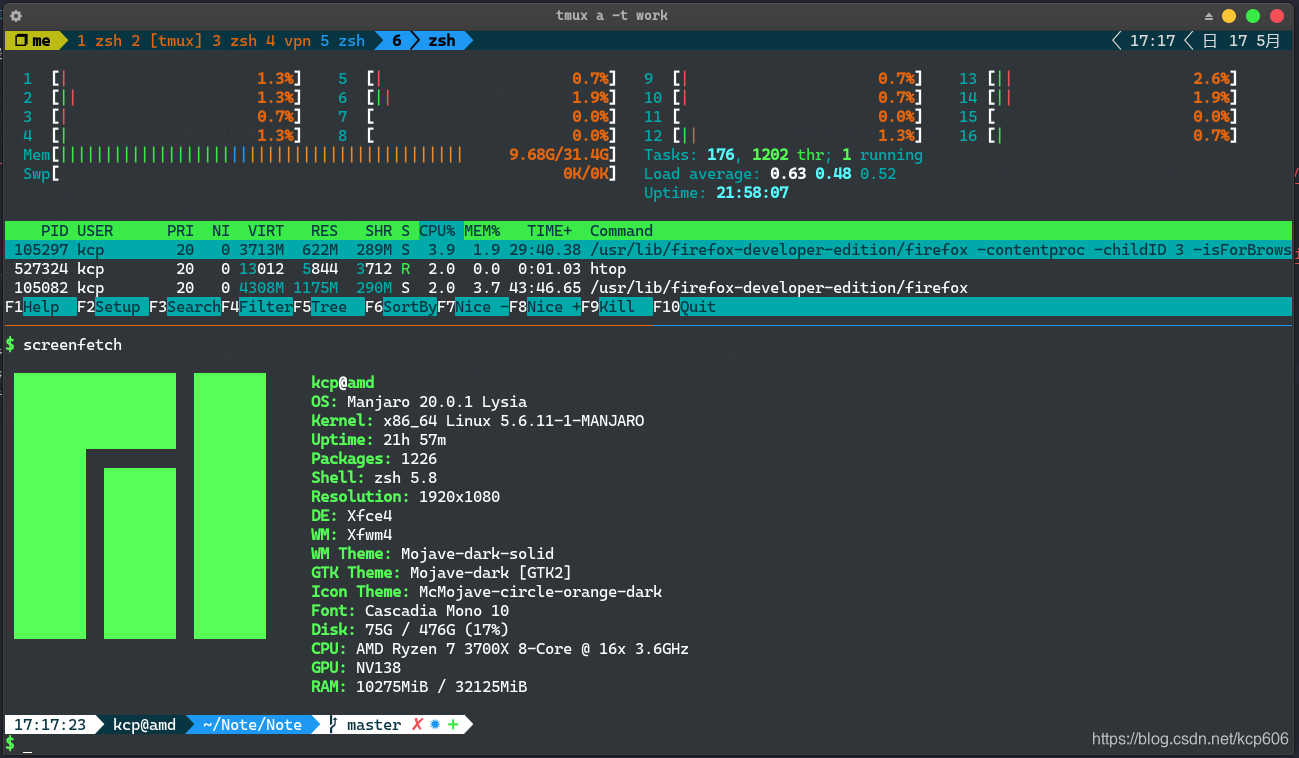Click 'OS: Manjaro 20.0.1 Lysia' line
The image size is (1299, 758).
[x=419, y=402]
